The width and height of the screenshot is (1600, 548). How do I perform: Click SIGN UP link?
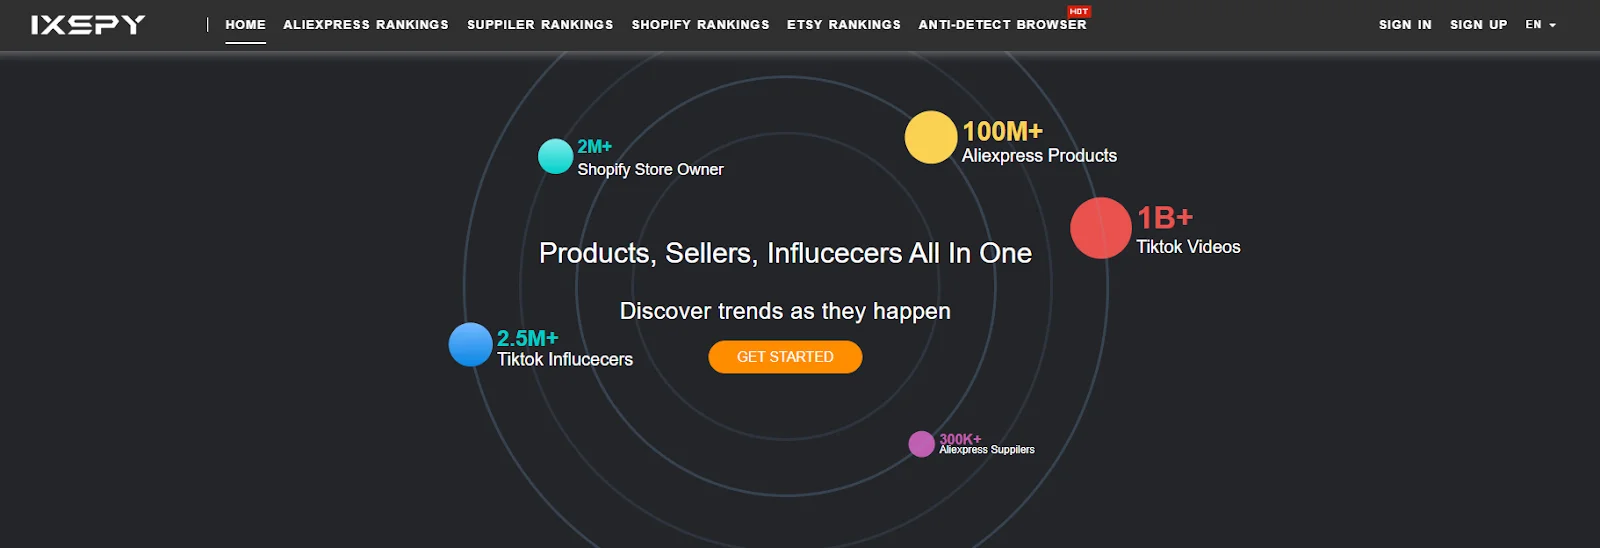point(1478,25)
